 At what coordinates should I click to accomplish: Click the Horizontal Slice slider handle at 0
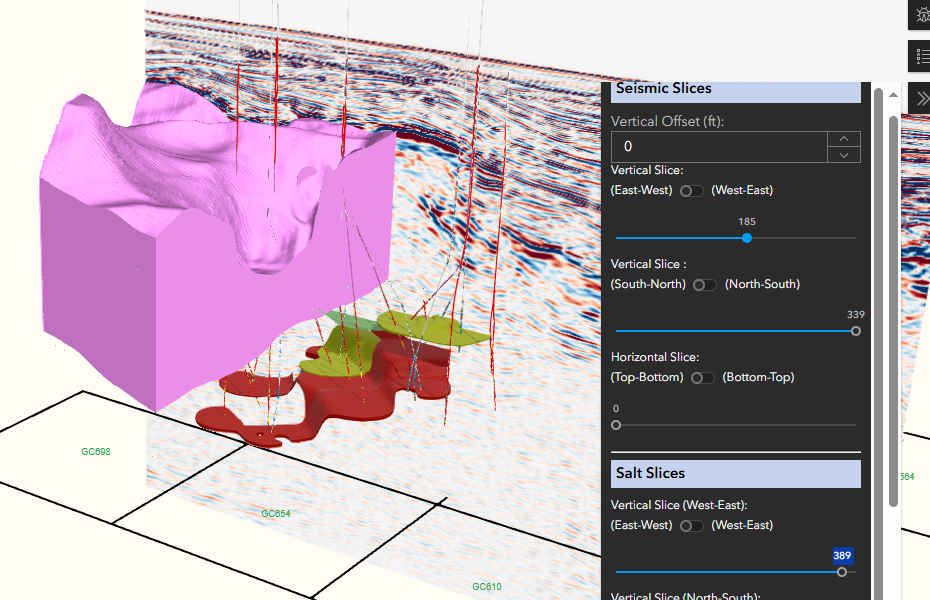615,424
